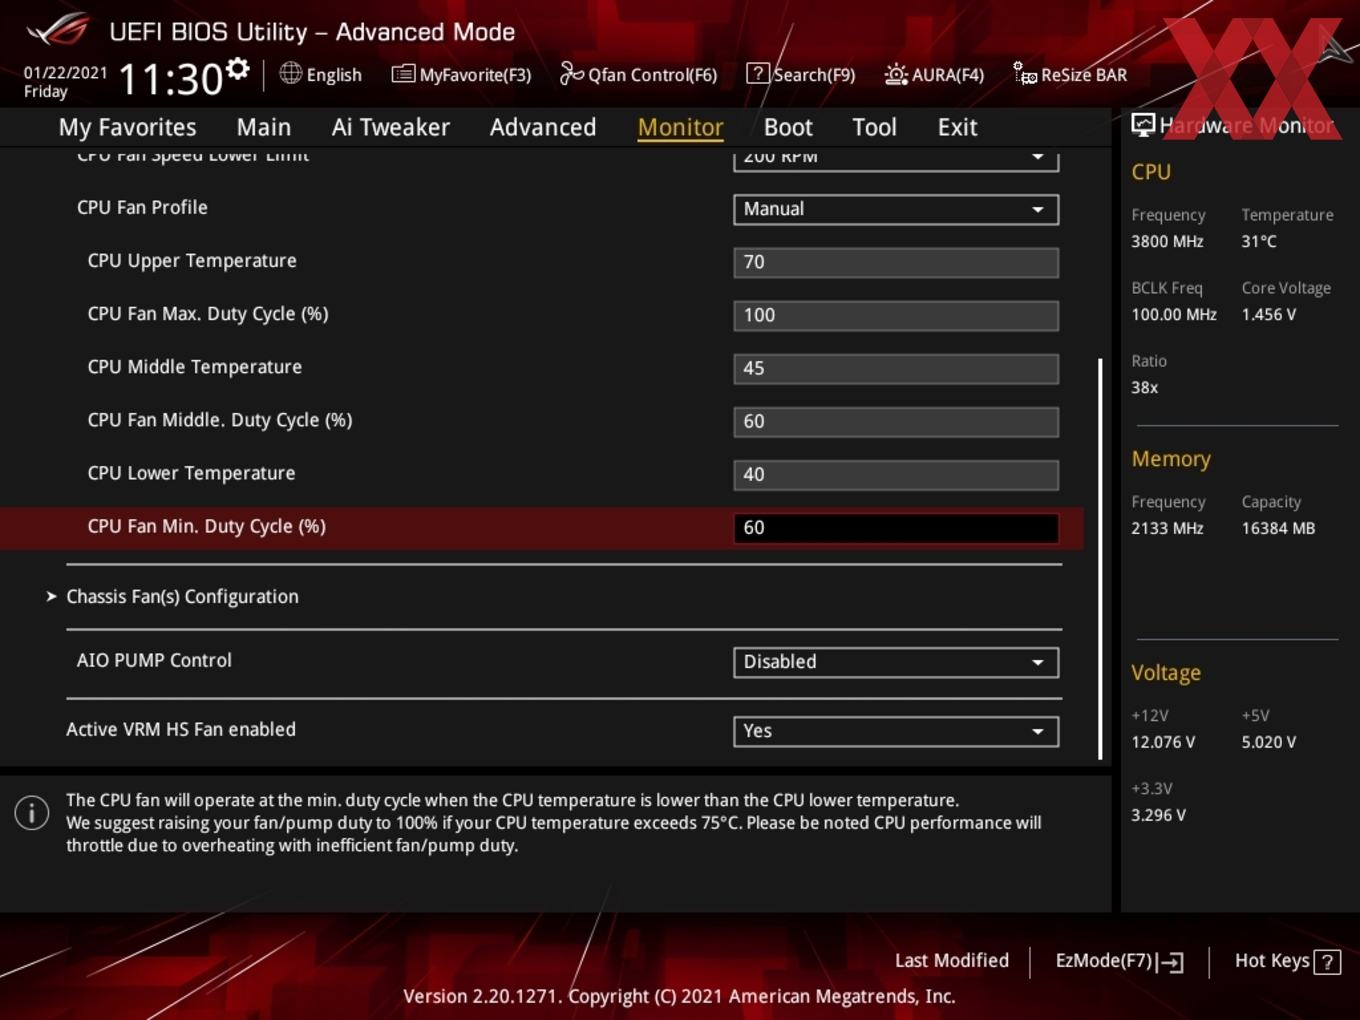The height and width of the screenshot is (1020, 1360).
Task: Expand Chassis Fan(s) Configuration submenu
Action: (x=182, y=597)
